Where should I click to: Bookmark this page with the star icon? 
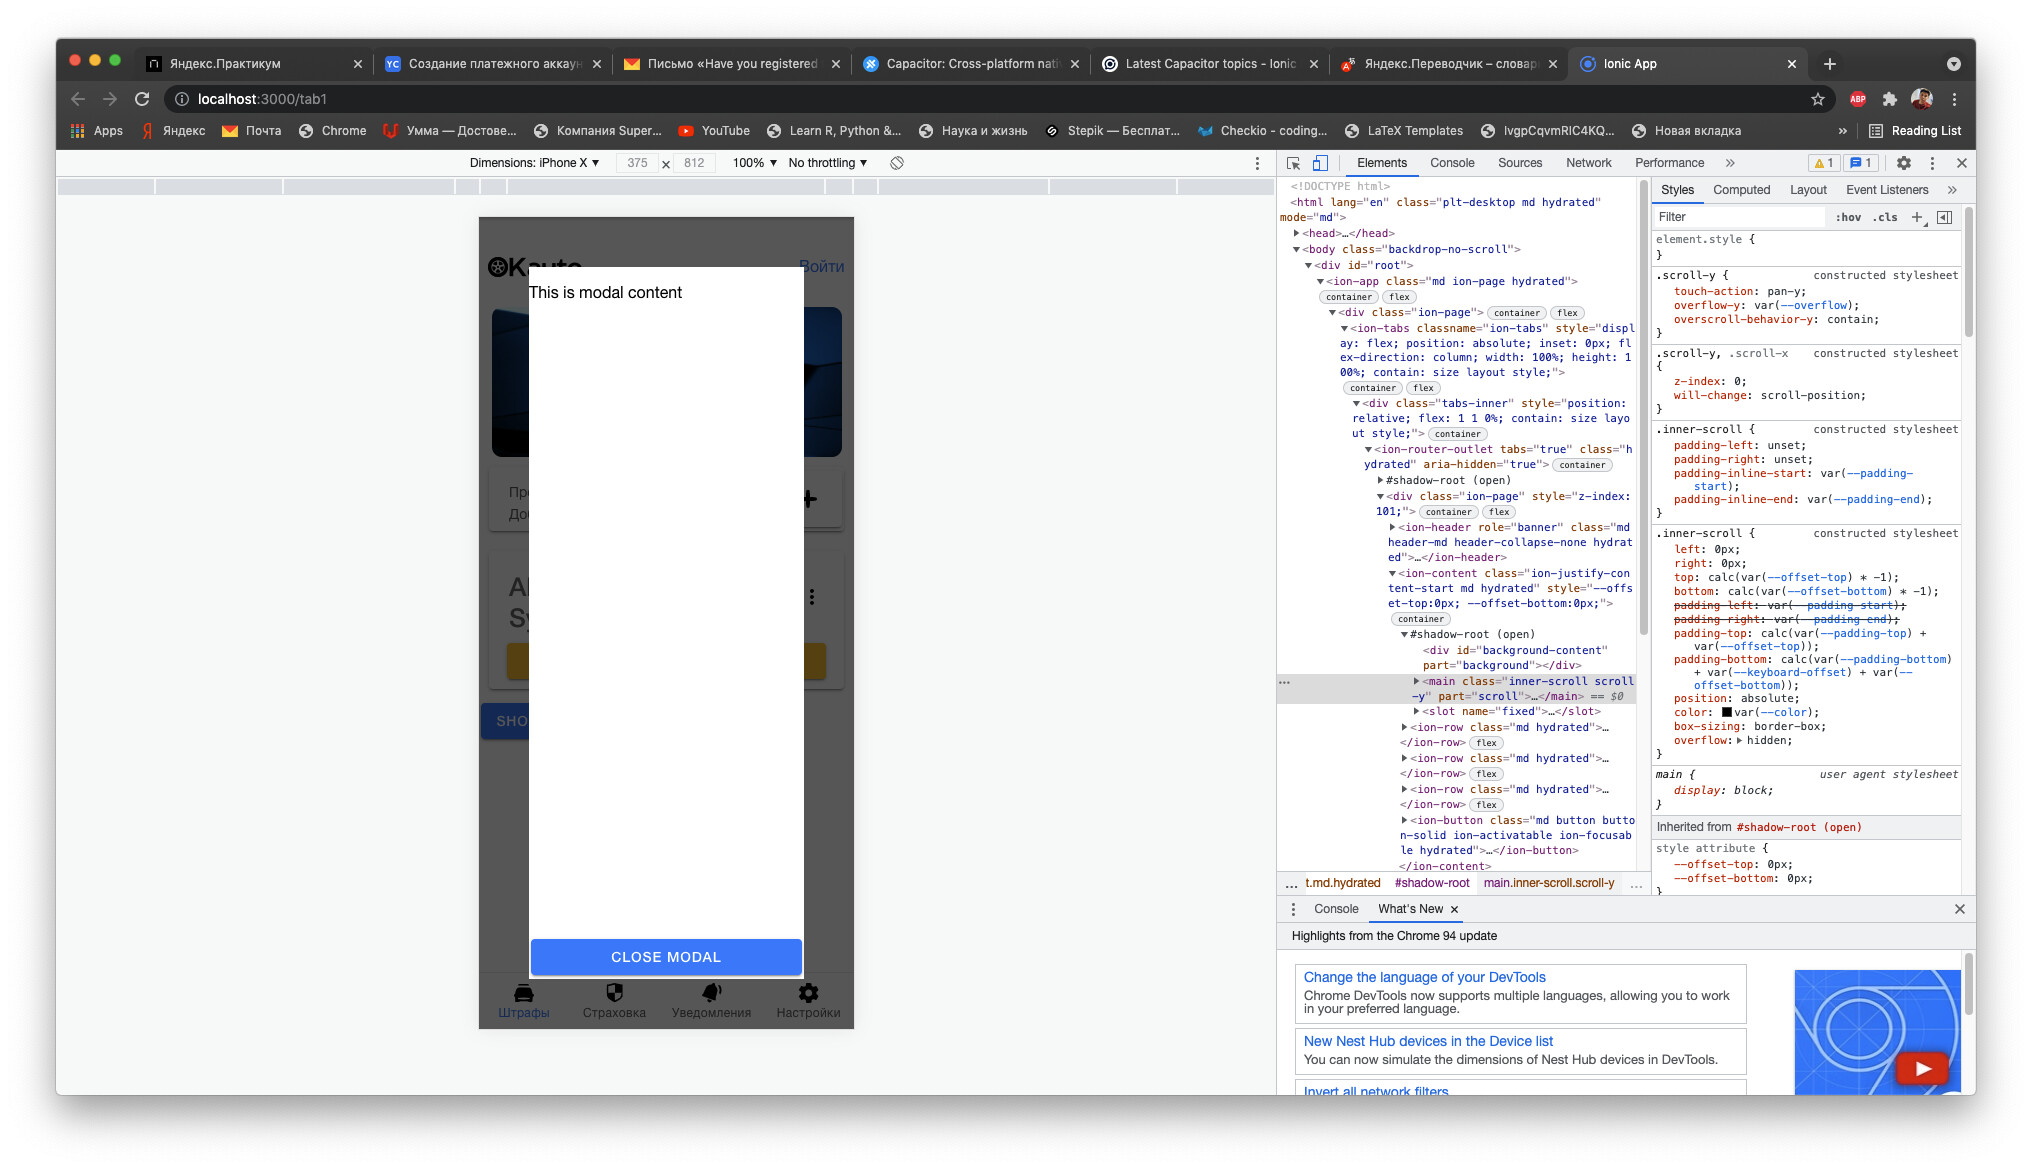[x=1818, y=99]
